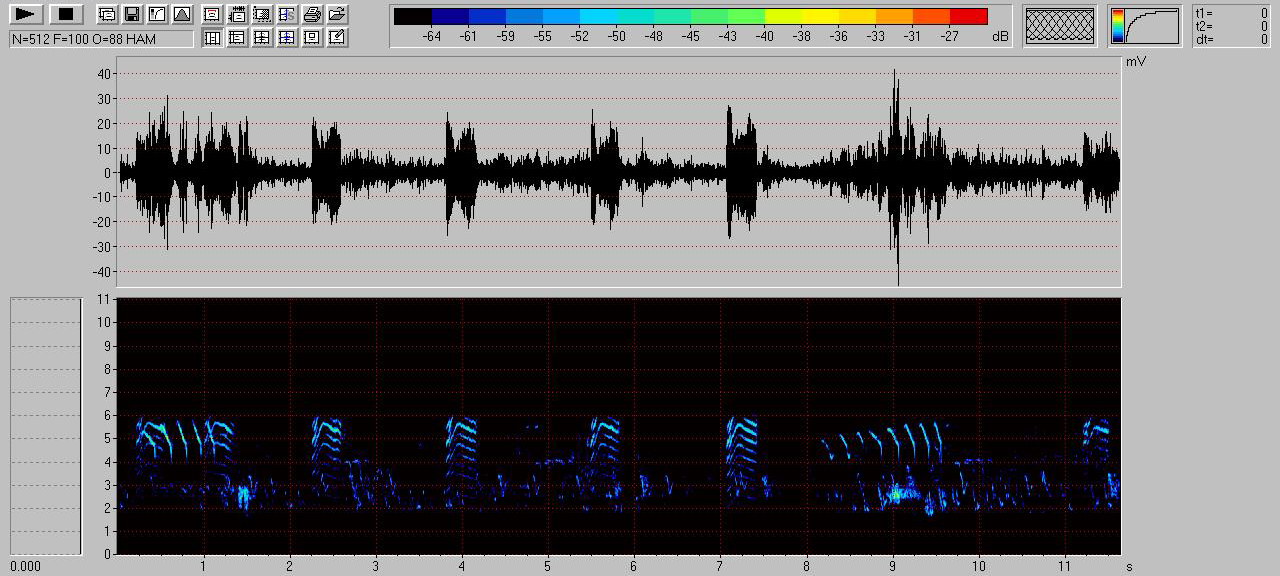The image size is (1280, 576).
Task: Click the open folder icon
Action: (x=337, y=14)
